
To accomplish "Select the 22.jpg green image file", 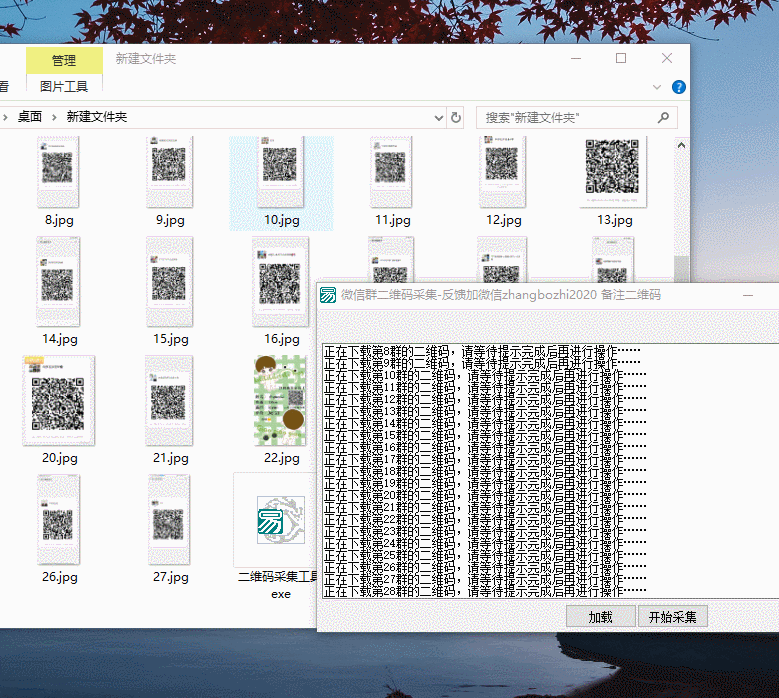I will tap(281, 400).
